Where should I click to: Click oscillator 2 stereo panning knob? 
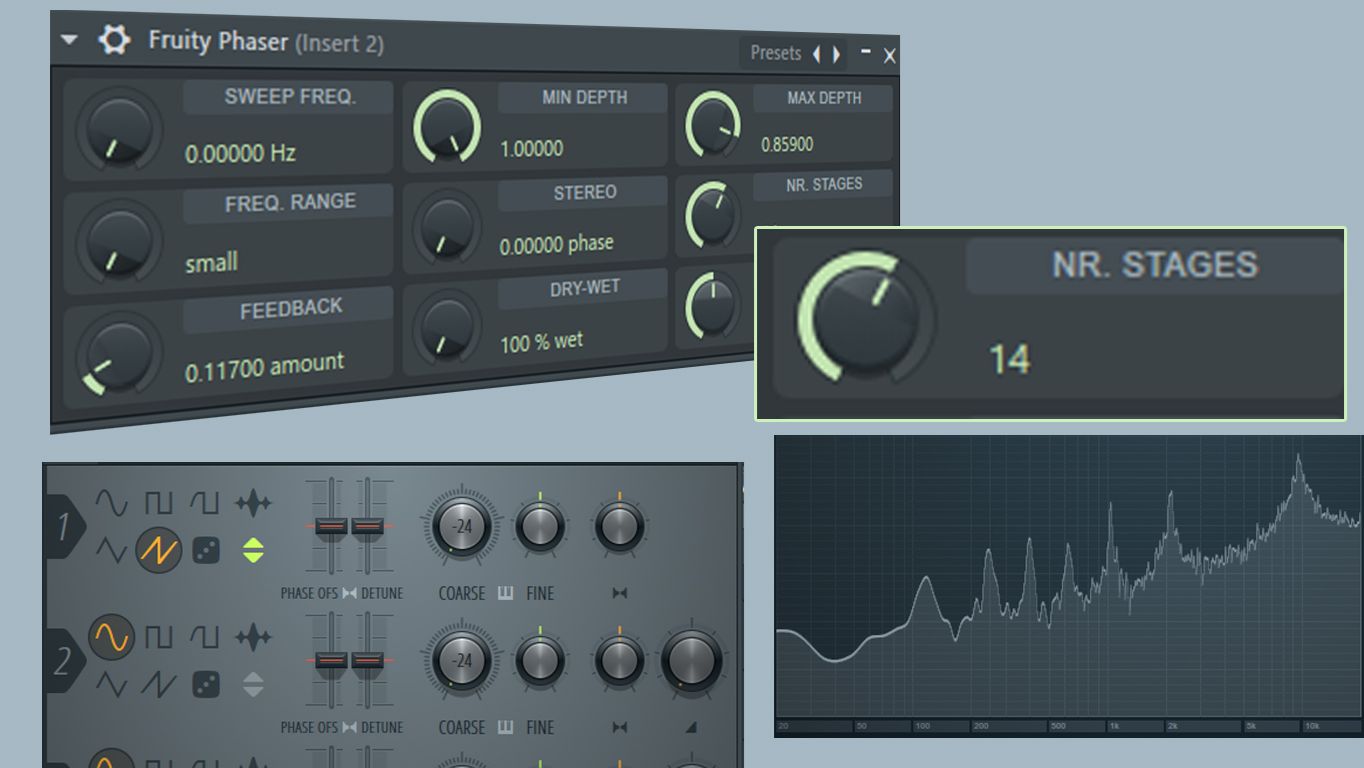tap(619, 661)
